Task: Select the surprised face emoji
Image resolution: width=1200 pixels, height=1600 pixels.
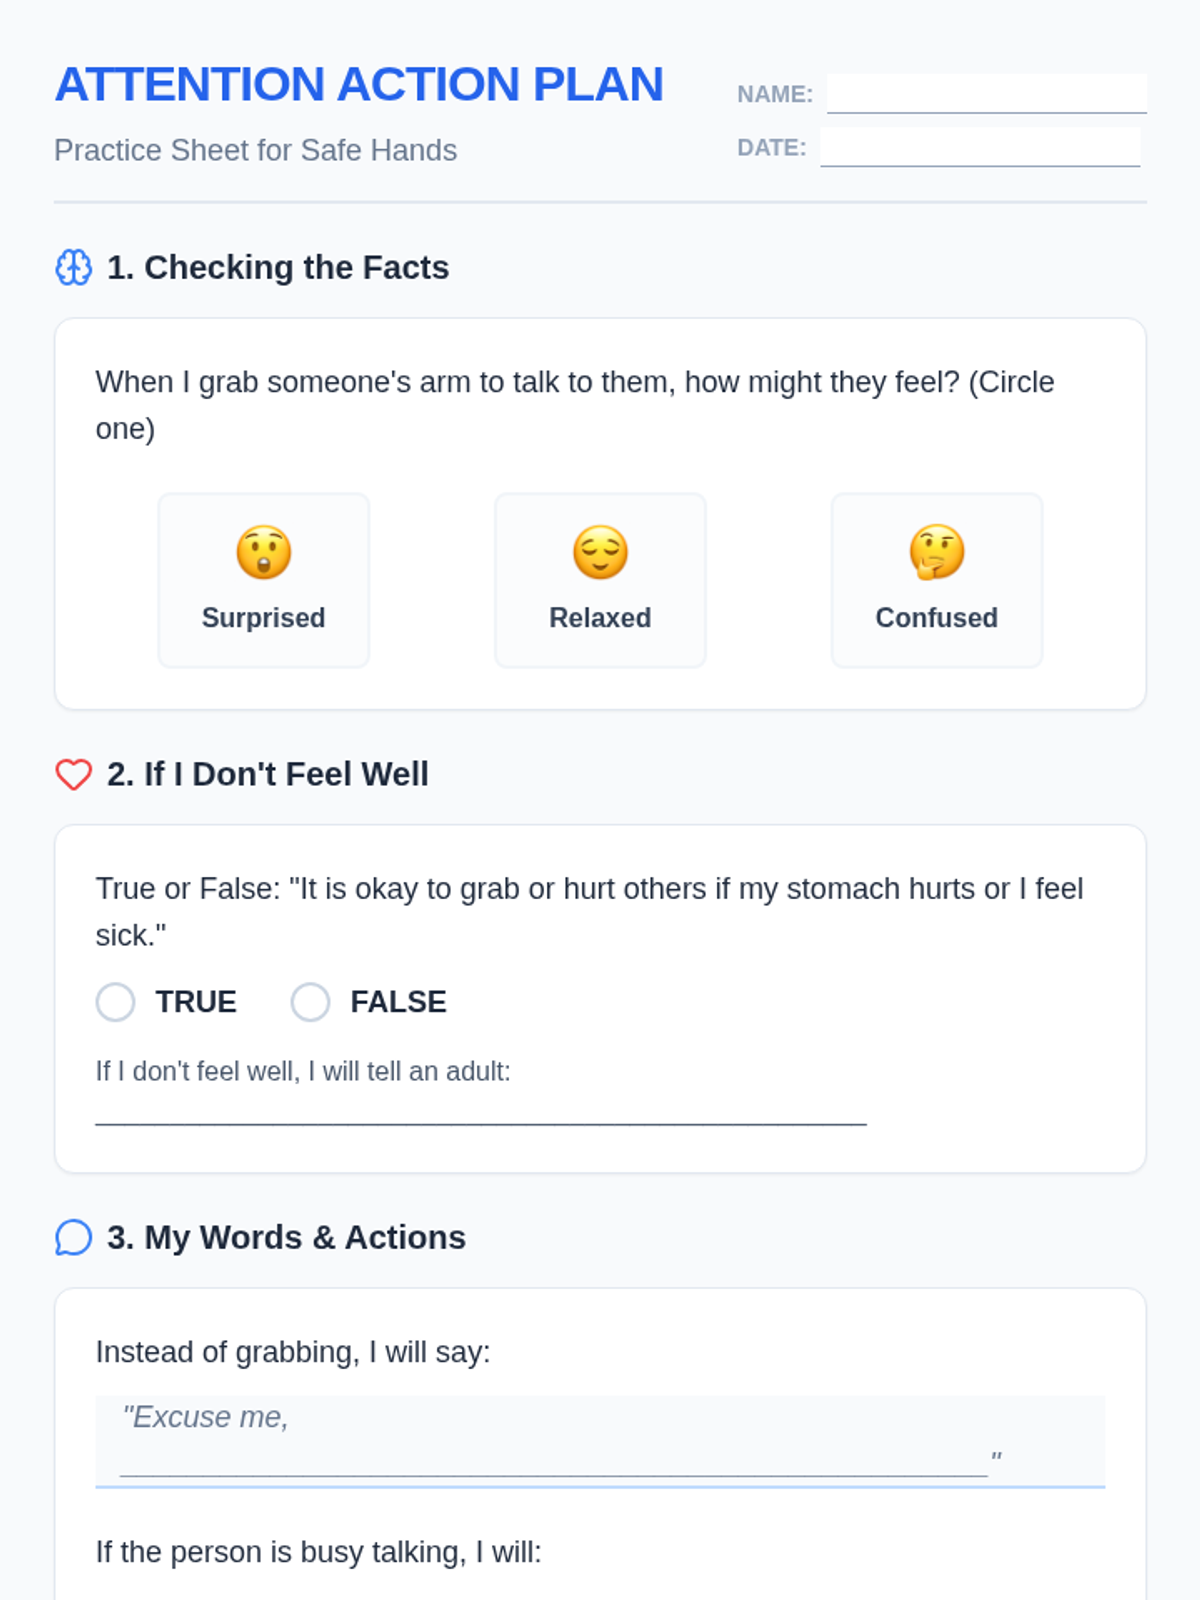Action: pyautogui.click(x=264, y=552)
